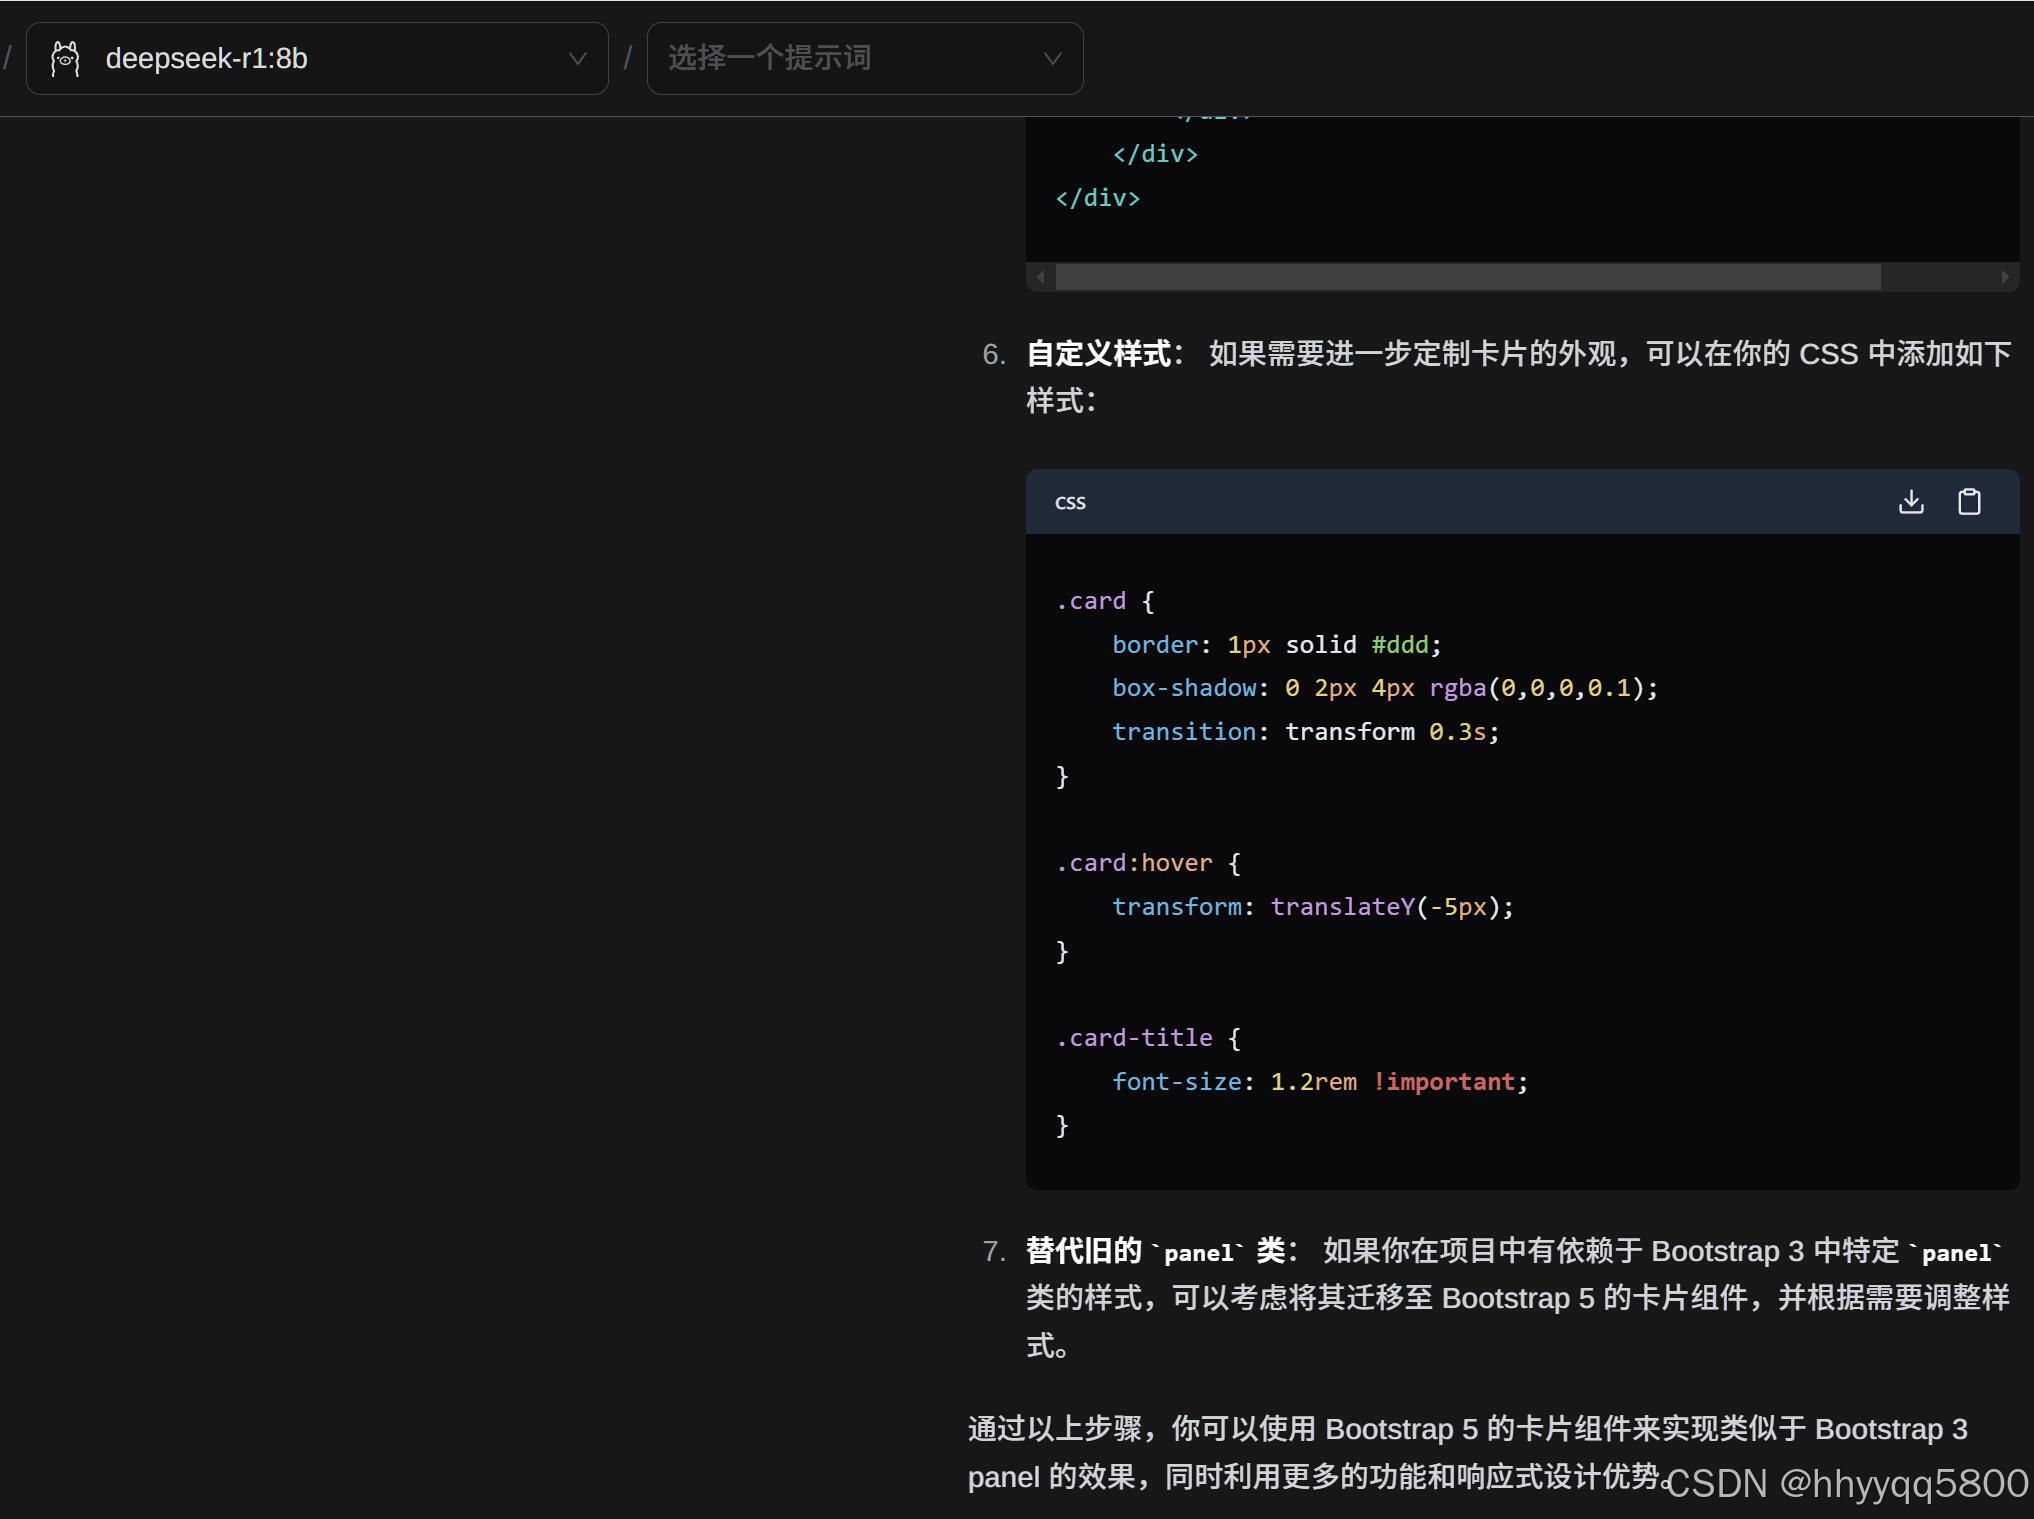Click the #ddd color value in the border rule
Viewport: 2034px width, 1519px height.
1400,645
